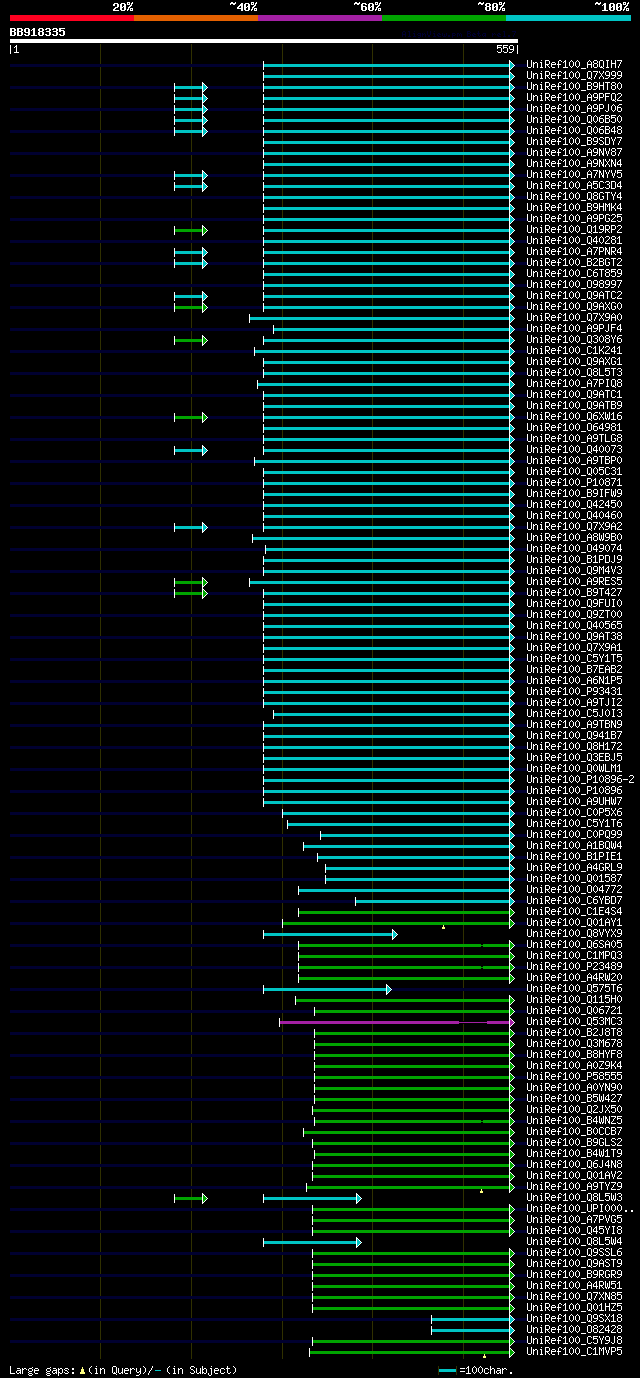640x1378 pixels.
Task: Select the UniRef100_A5C3D4 label
Action: pos(575,185)
